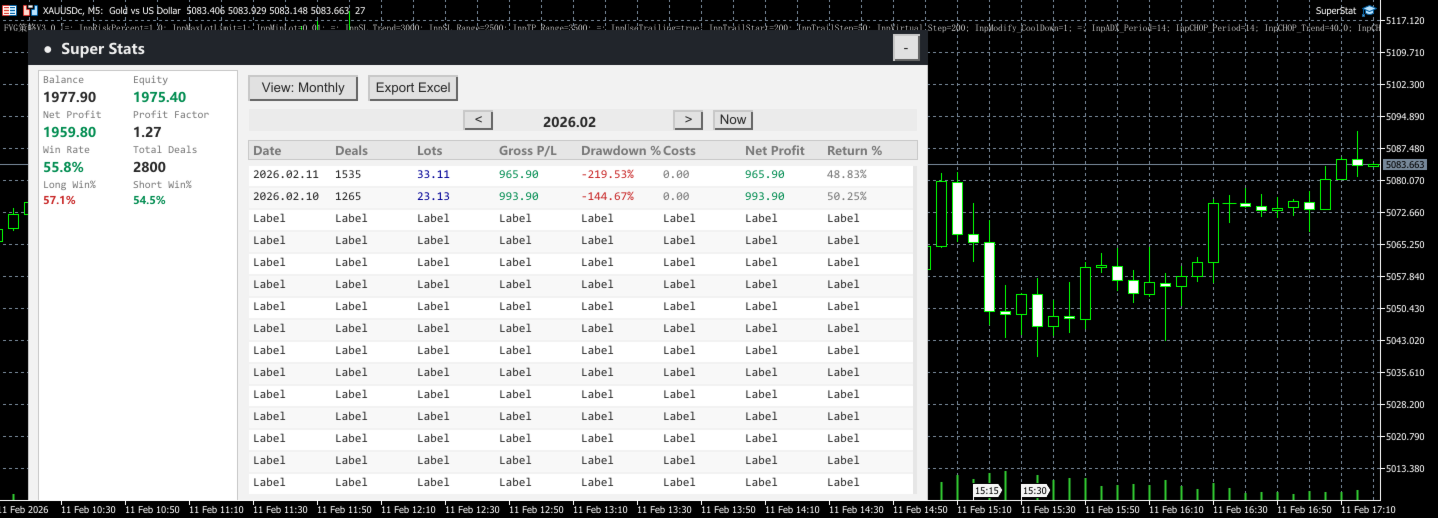Click the 2026.02 period label

569,121
